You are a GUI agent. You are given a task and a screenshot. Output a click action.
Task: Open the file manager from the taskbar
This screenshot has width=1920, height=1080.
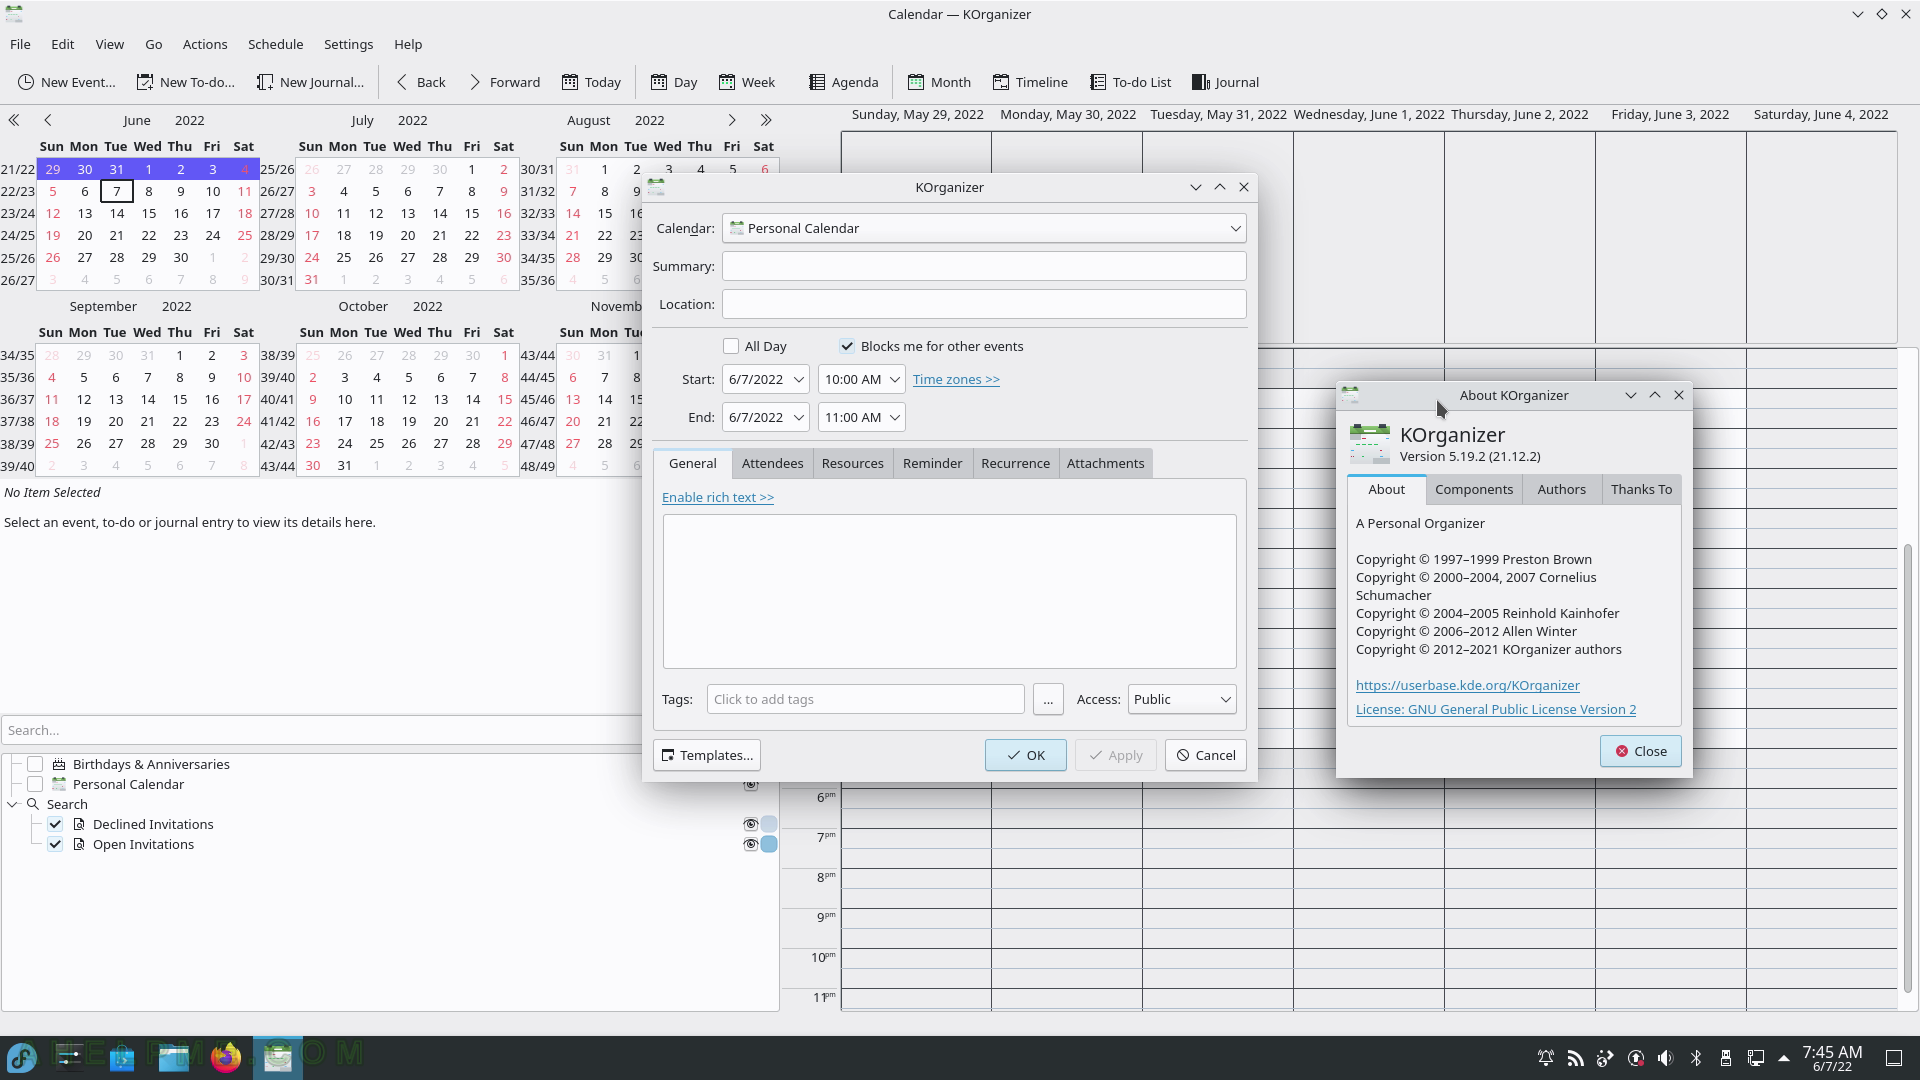coord(174,1057)
